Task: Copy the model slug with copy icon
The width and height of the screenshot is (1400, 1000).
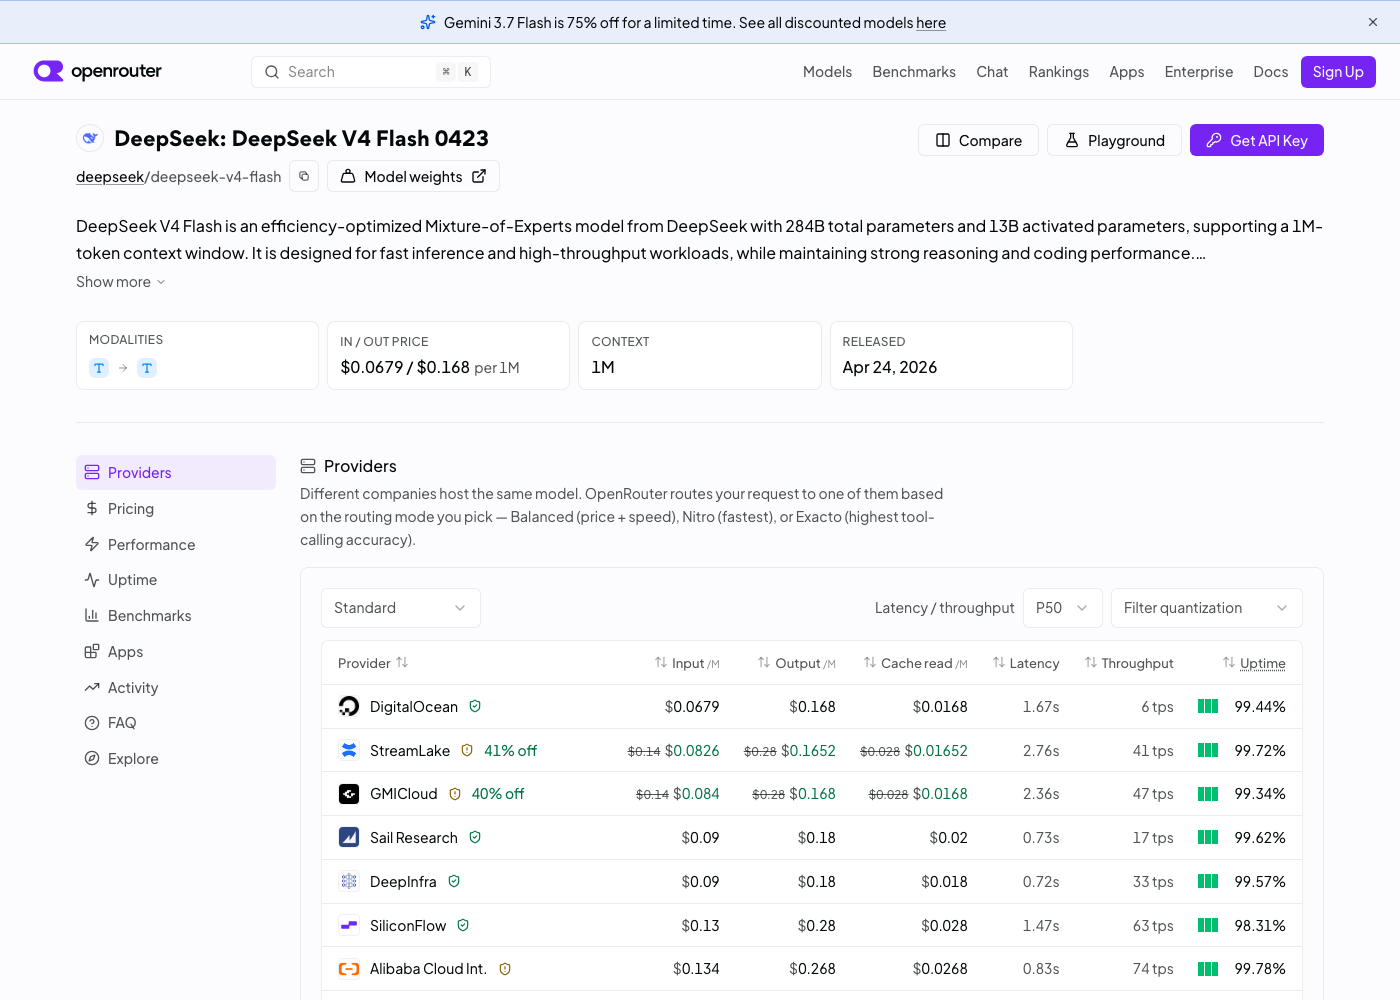Action: click(304, 176)
